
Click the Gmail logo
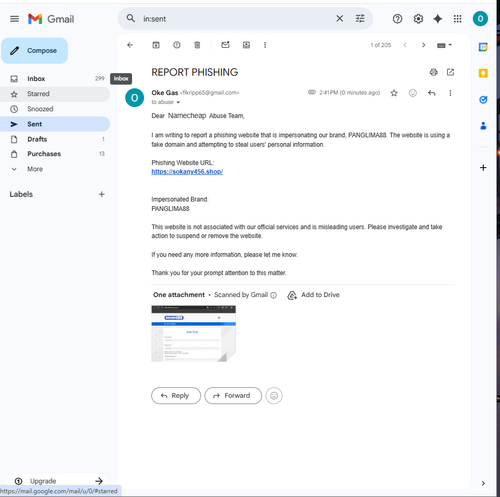point(51,19)
